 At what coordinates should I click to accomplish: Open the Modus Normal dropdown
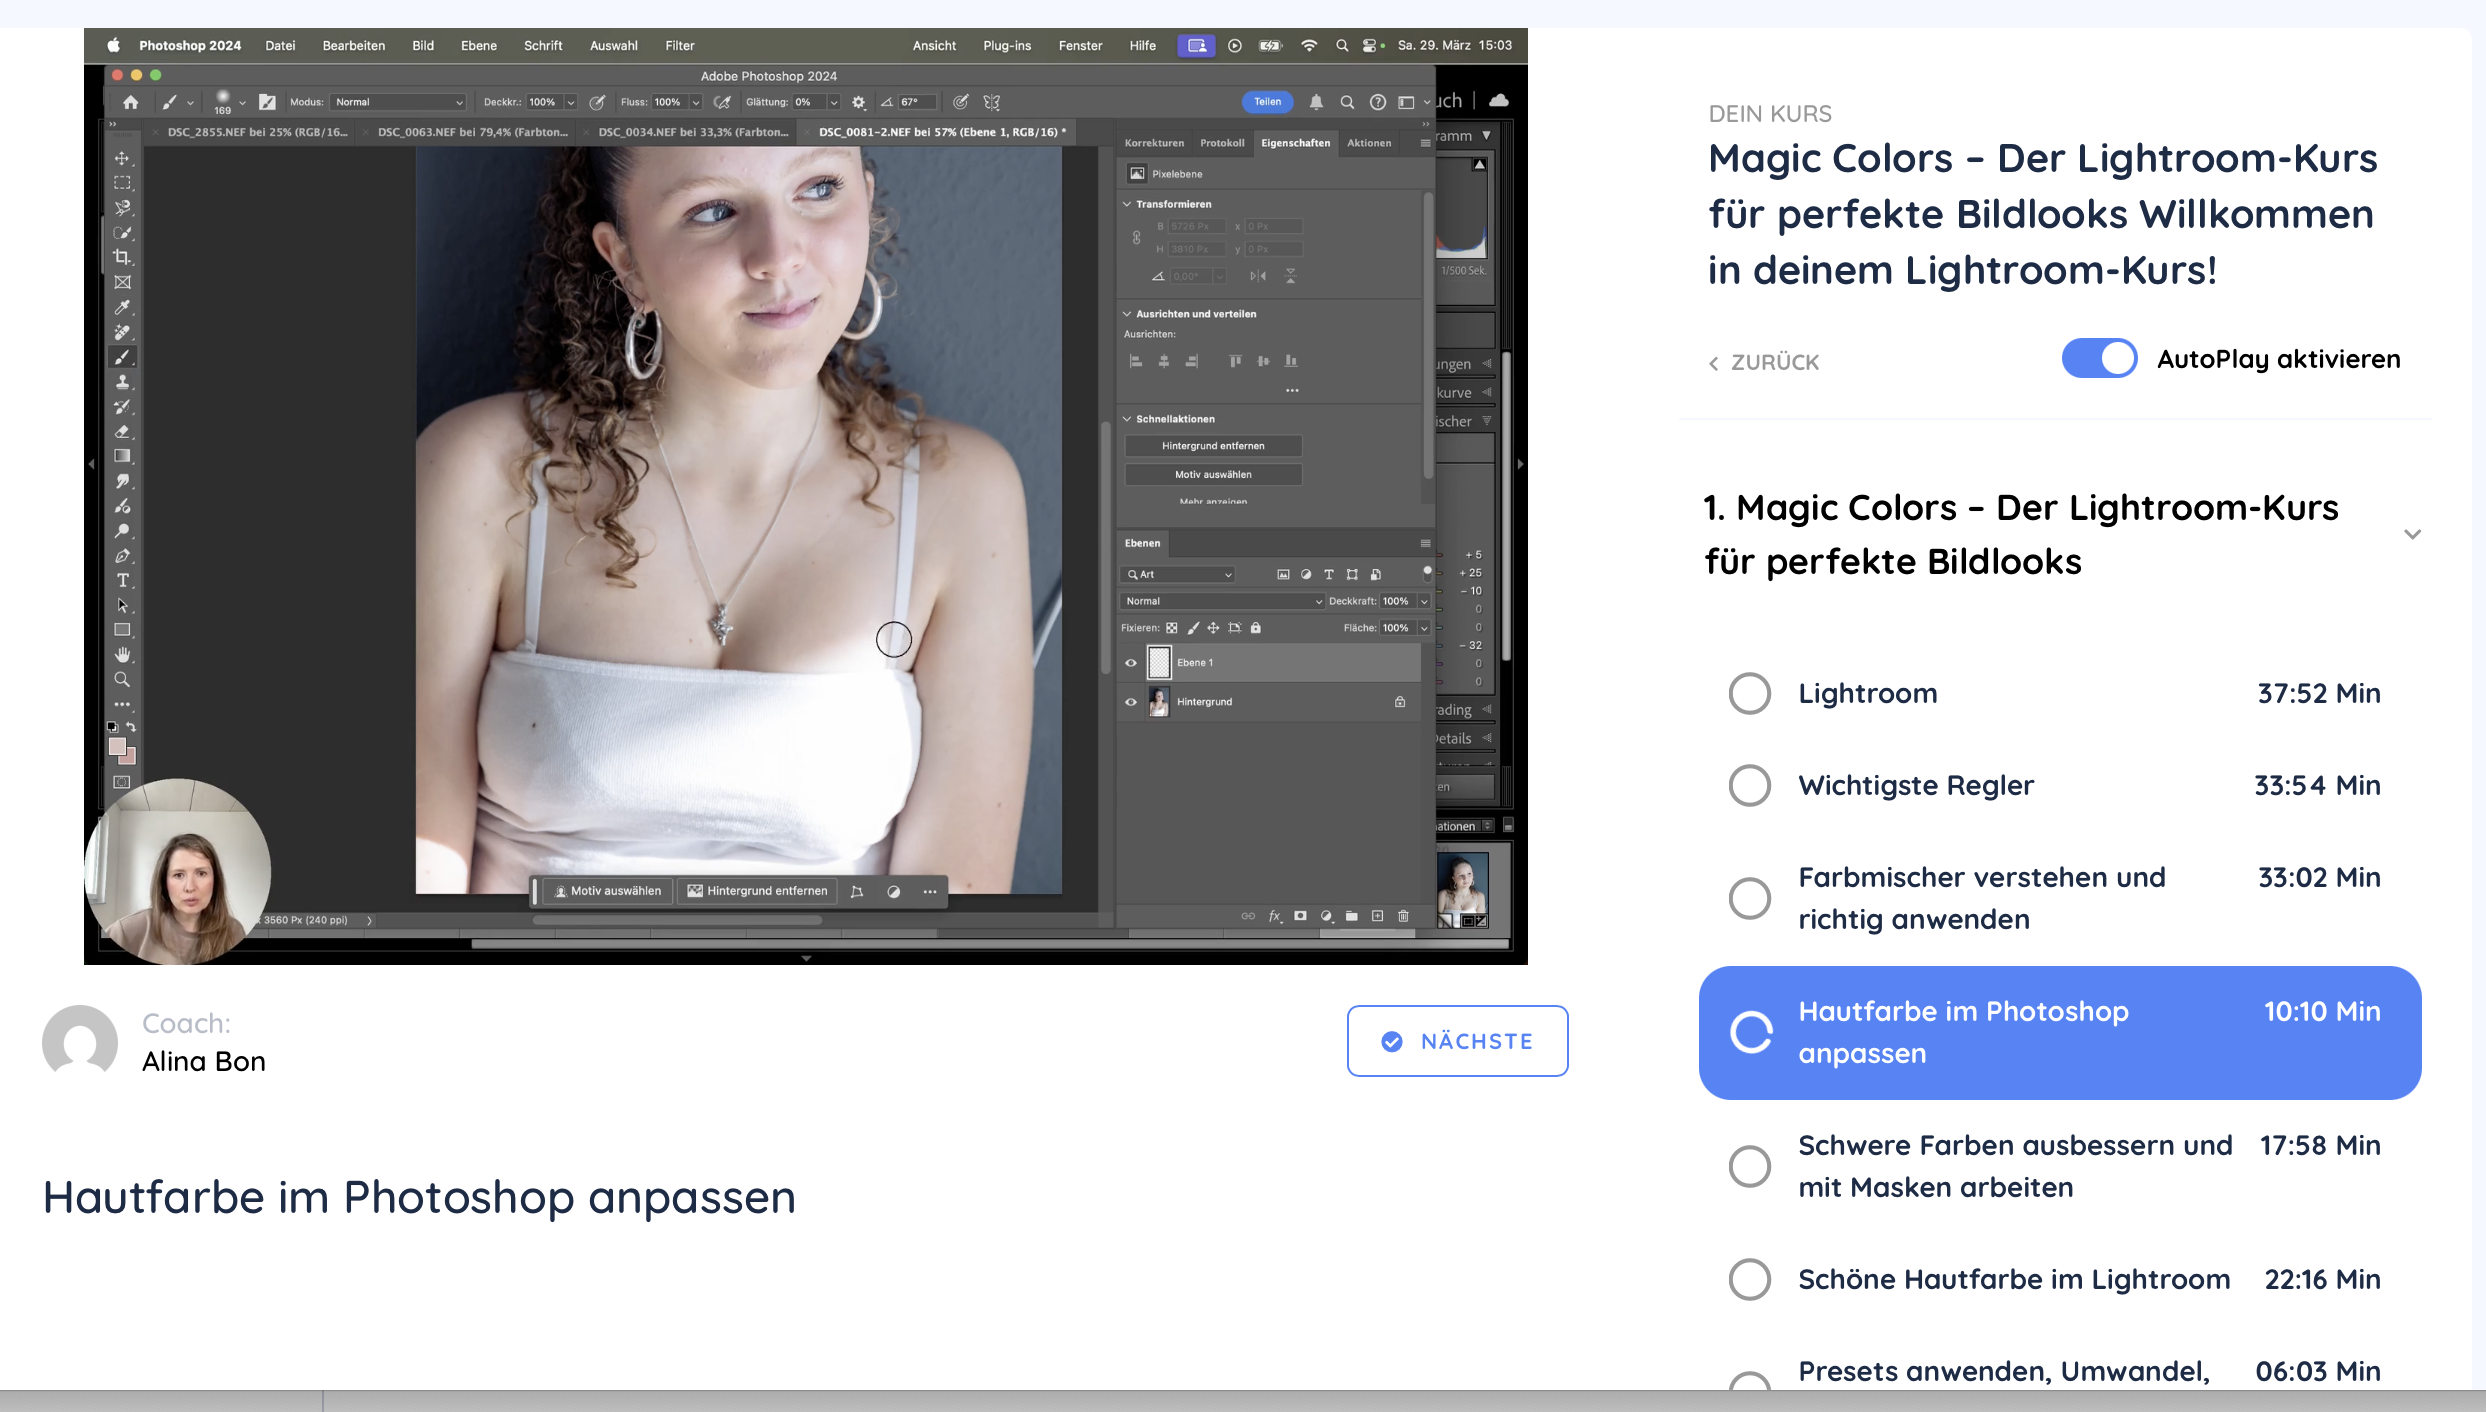point(398,102)
